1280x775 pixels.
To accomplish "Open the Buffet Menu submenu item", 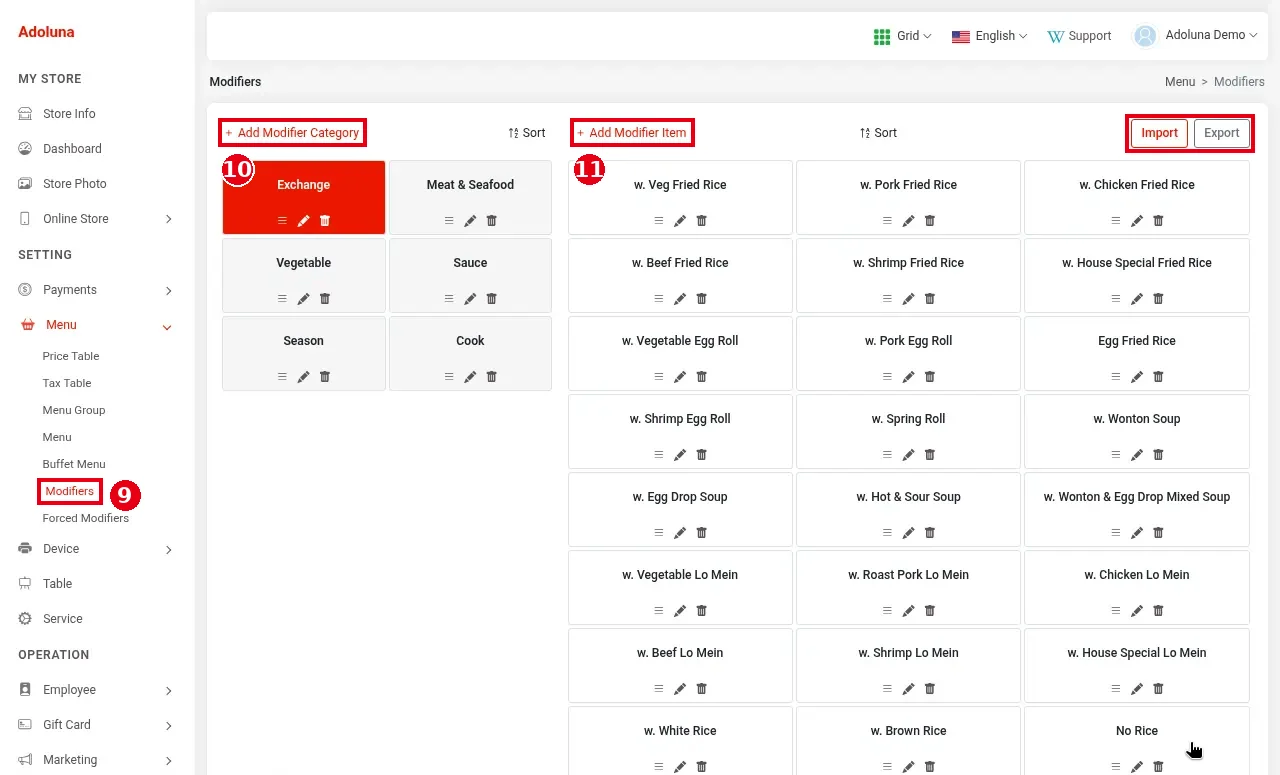I will point(74,464).
